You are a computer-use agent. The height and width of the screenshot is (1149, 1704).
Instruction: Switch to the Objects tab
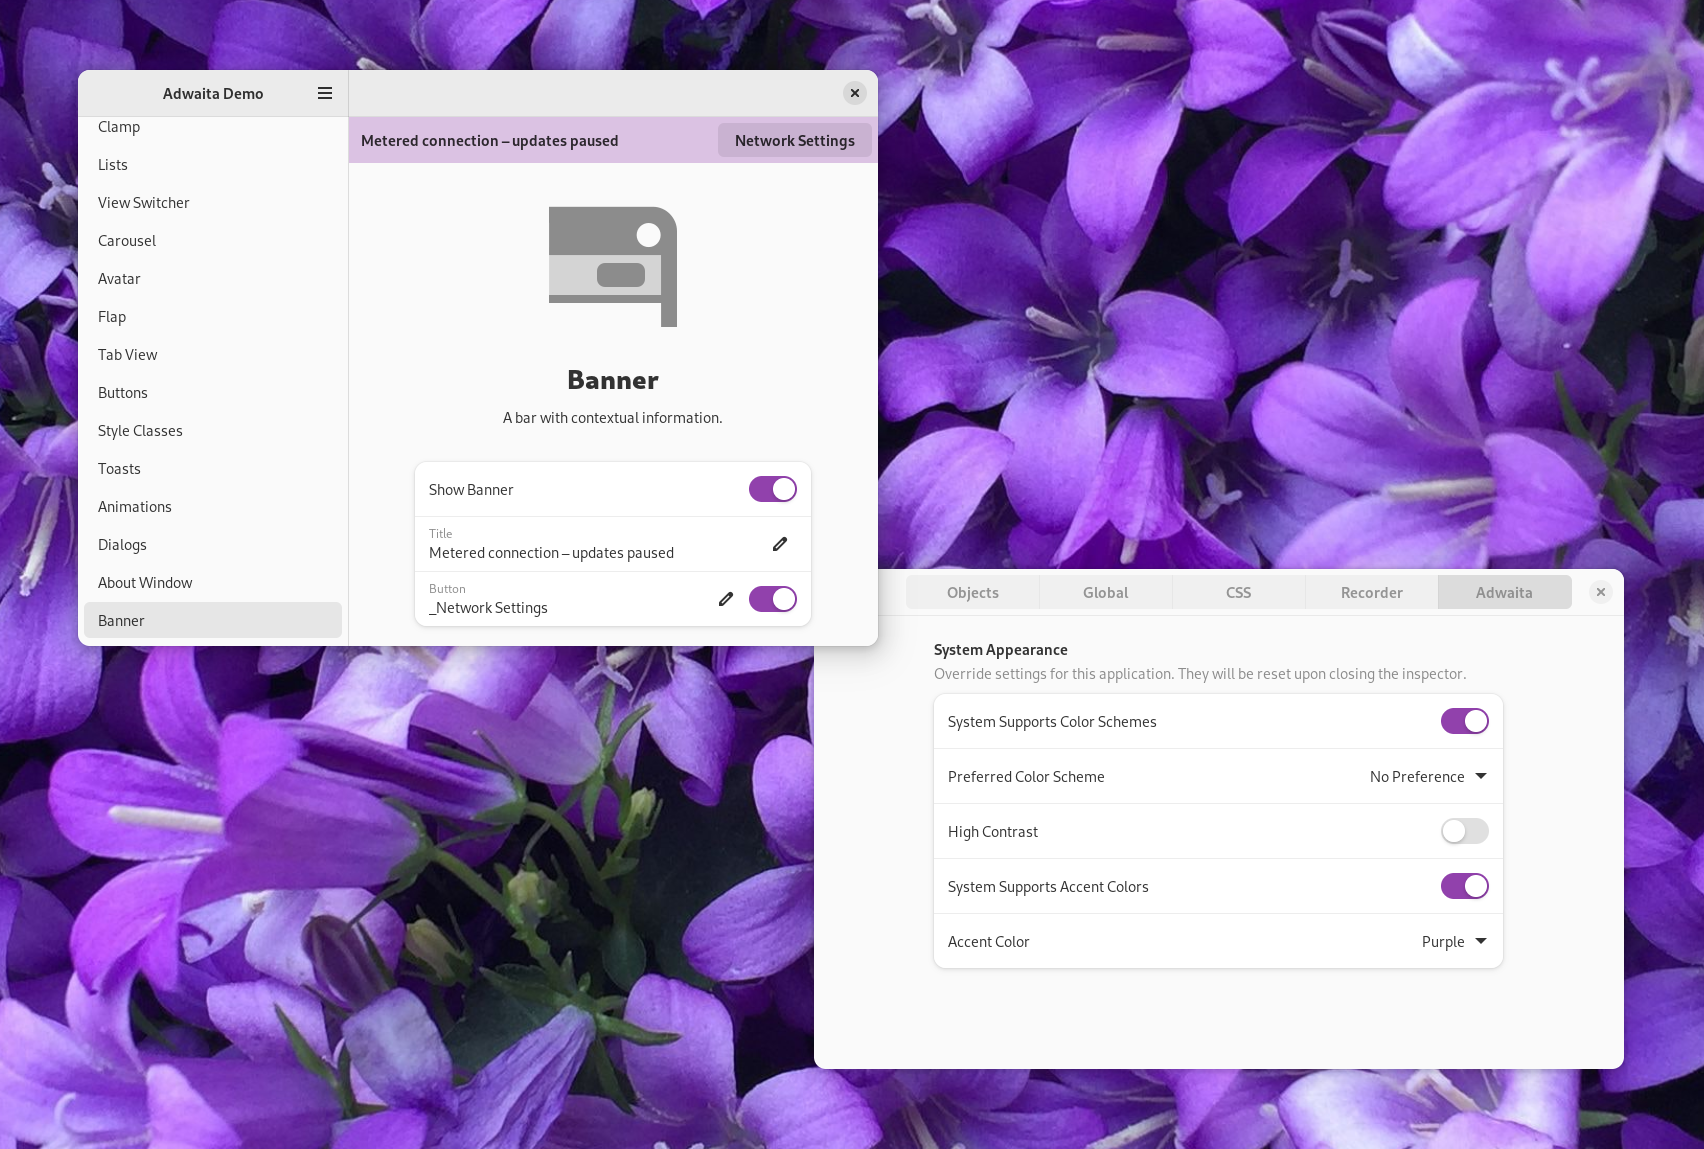[972, 593]
